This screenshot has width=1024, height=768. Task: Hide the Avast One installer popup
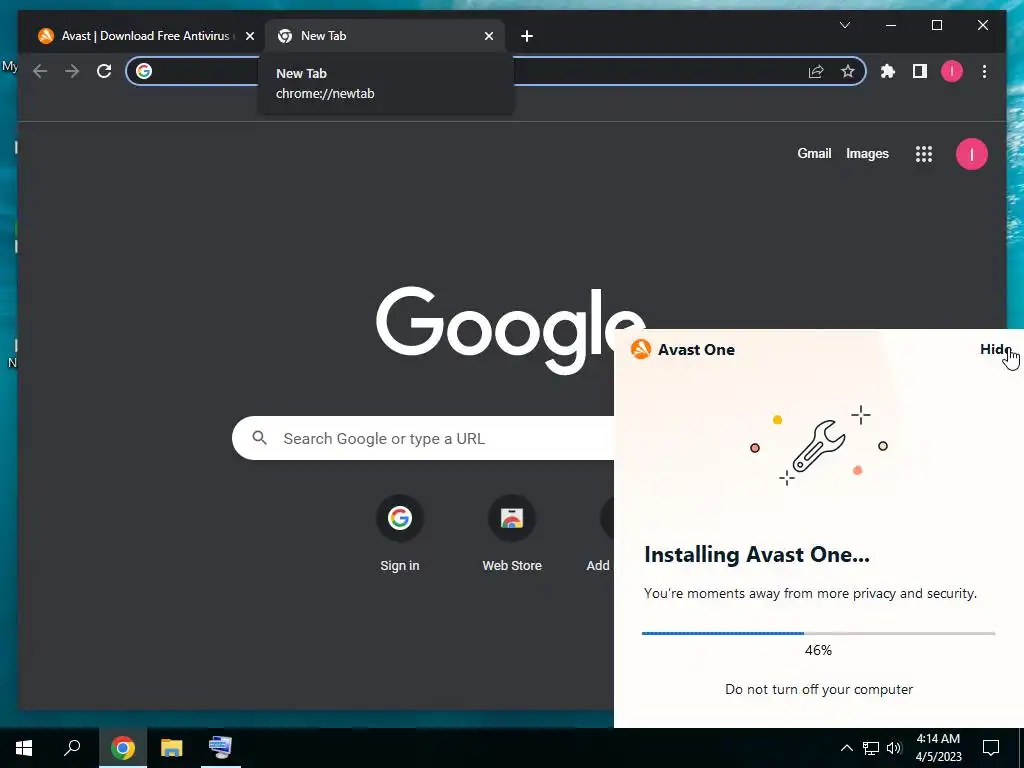(995, 349)
